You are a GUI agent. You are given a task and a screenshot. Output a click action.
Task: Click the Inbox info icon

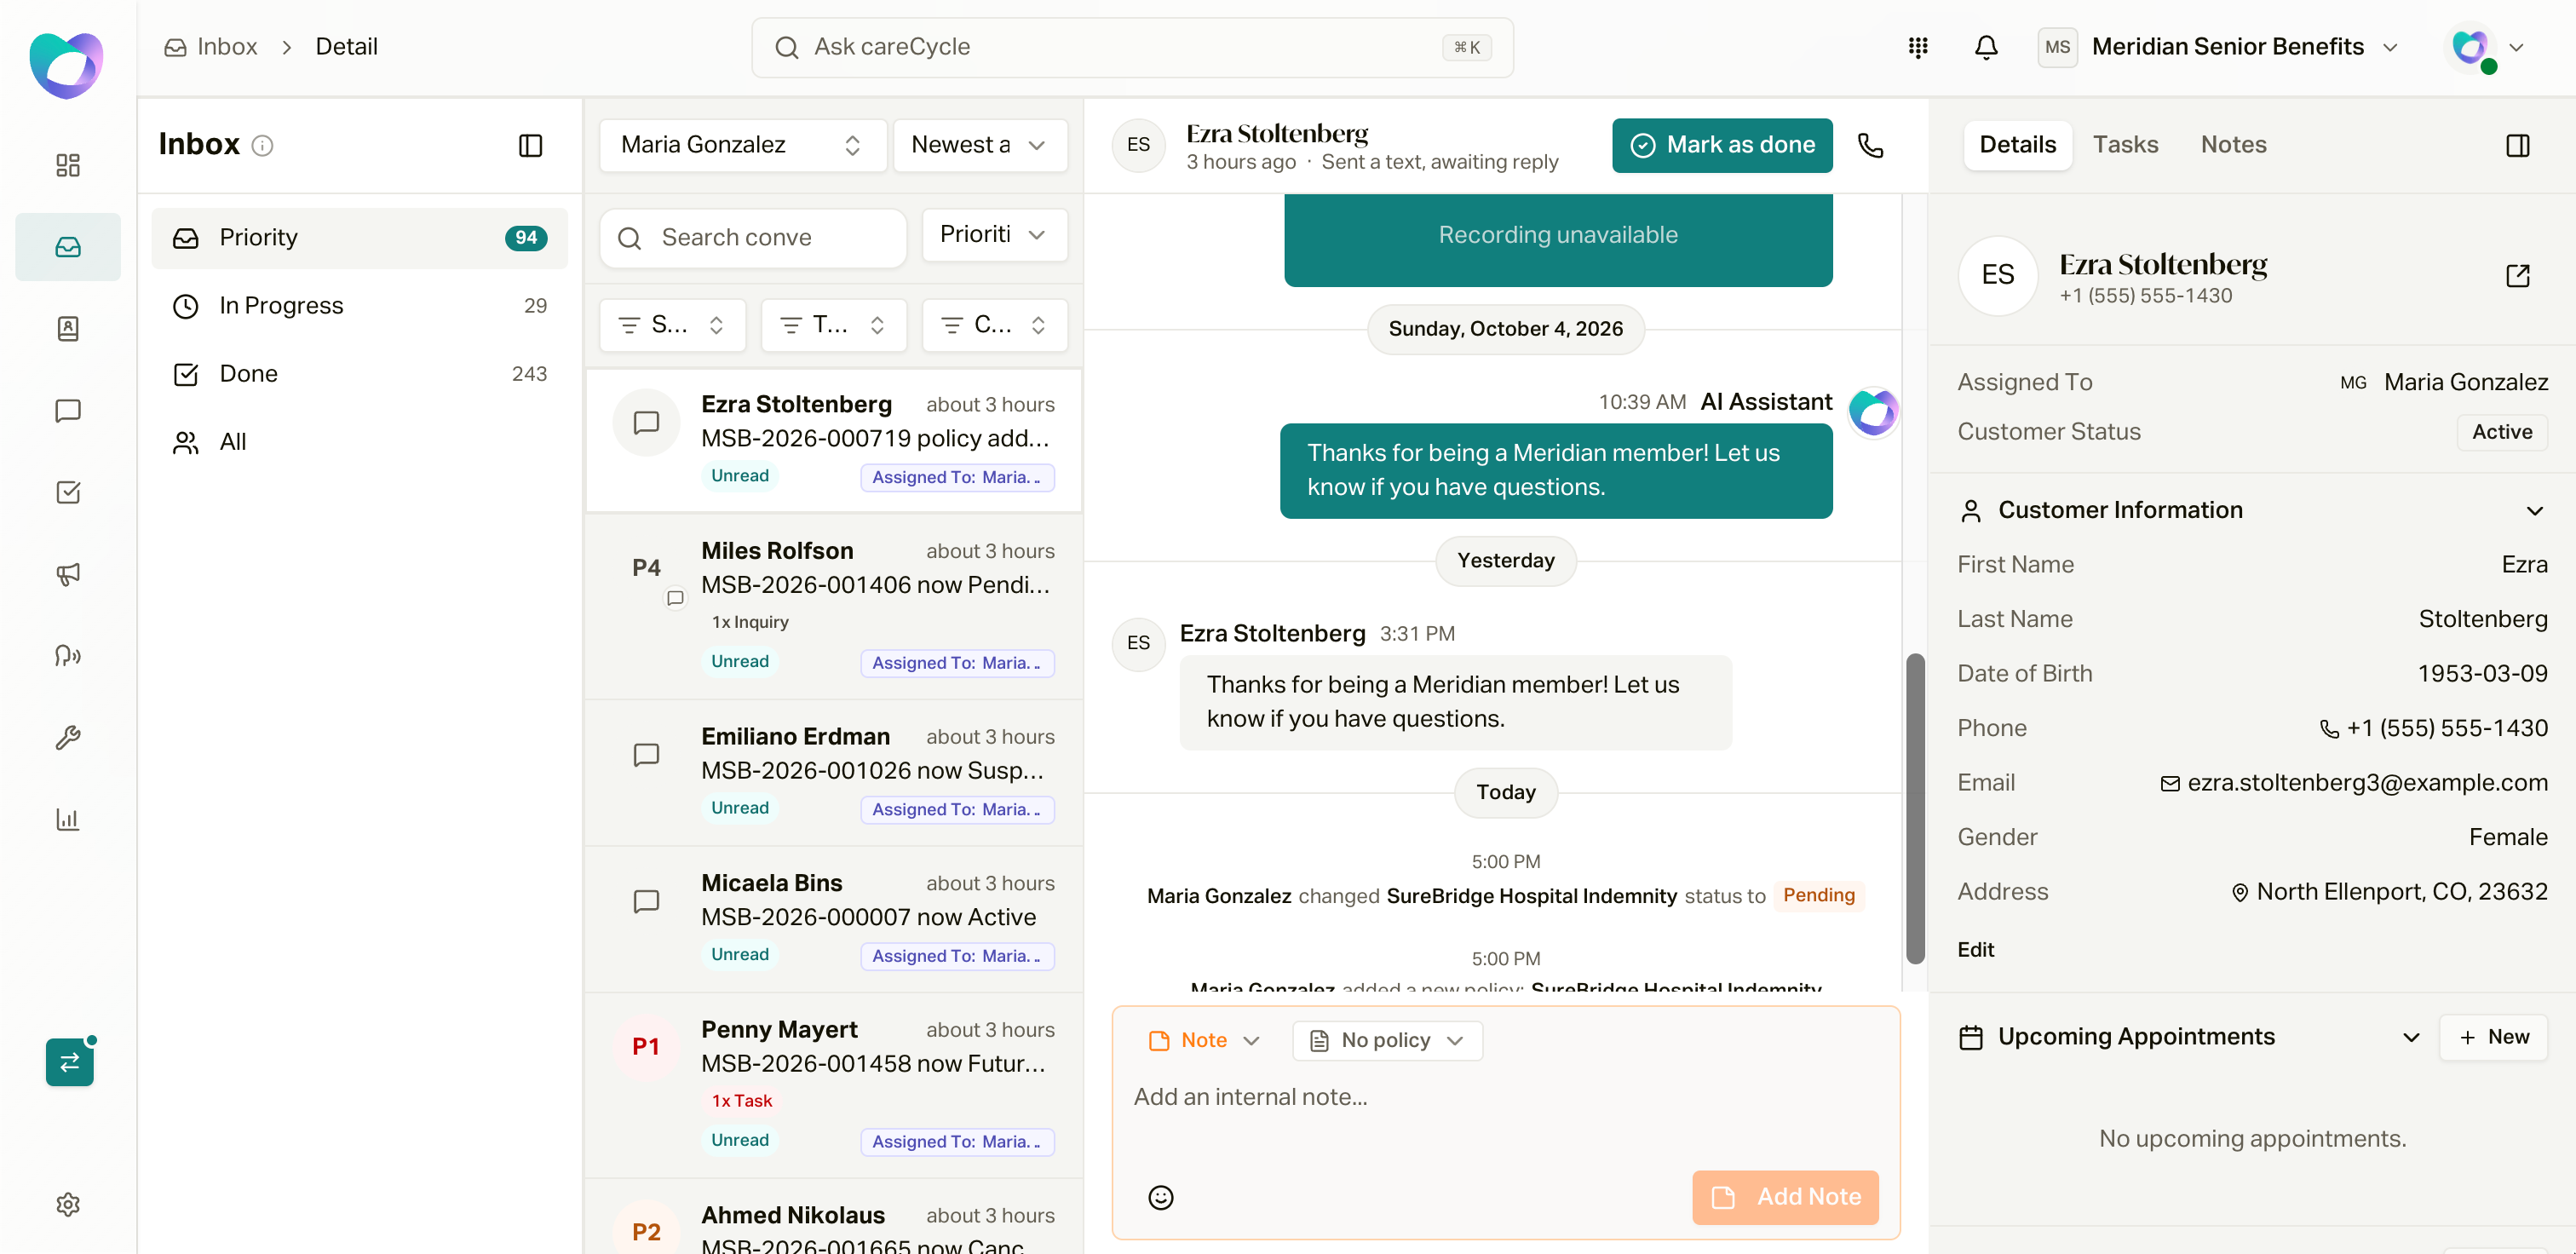coord(262,146)
